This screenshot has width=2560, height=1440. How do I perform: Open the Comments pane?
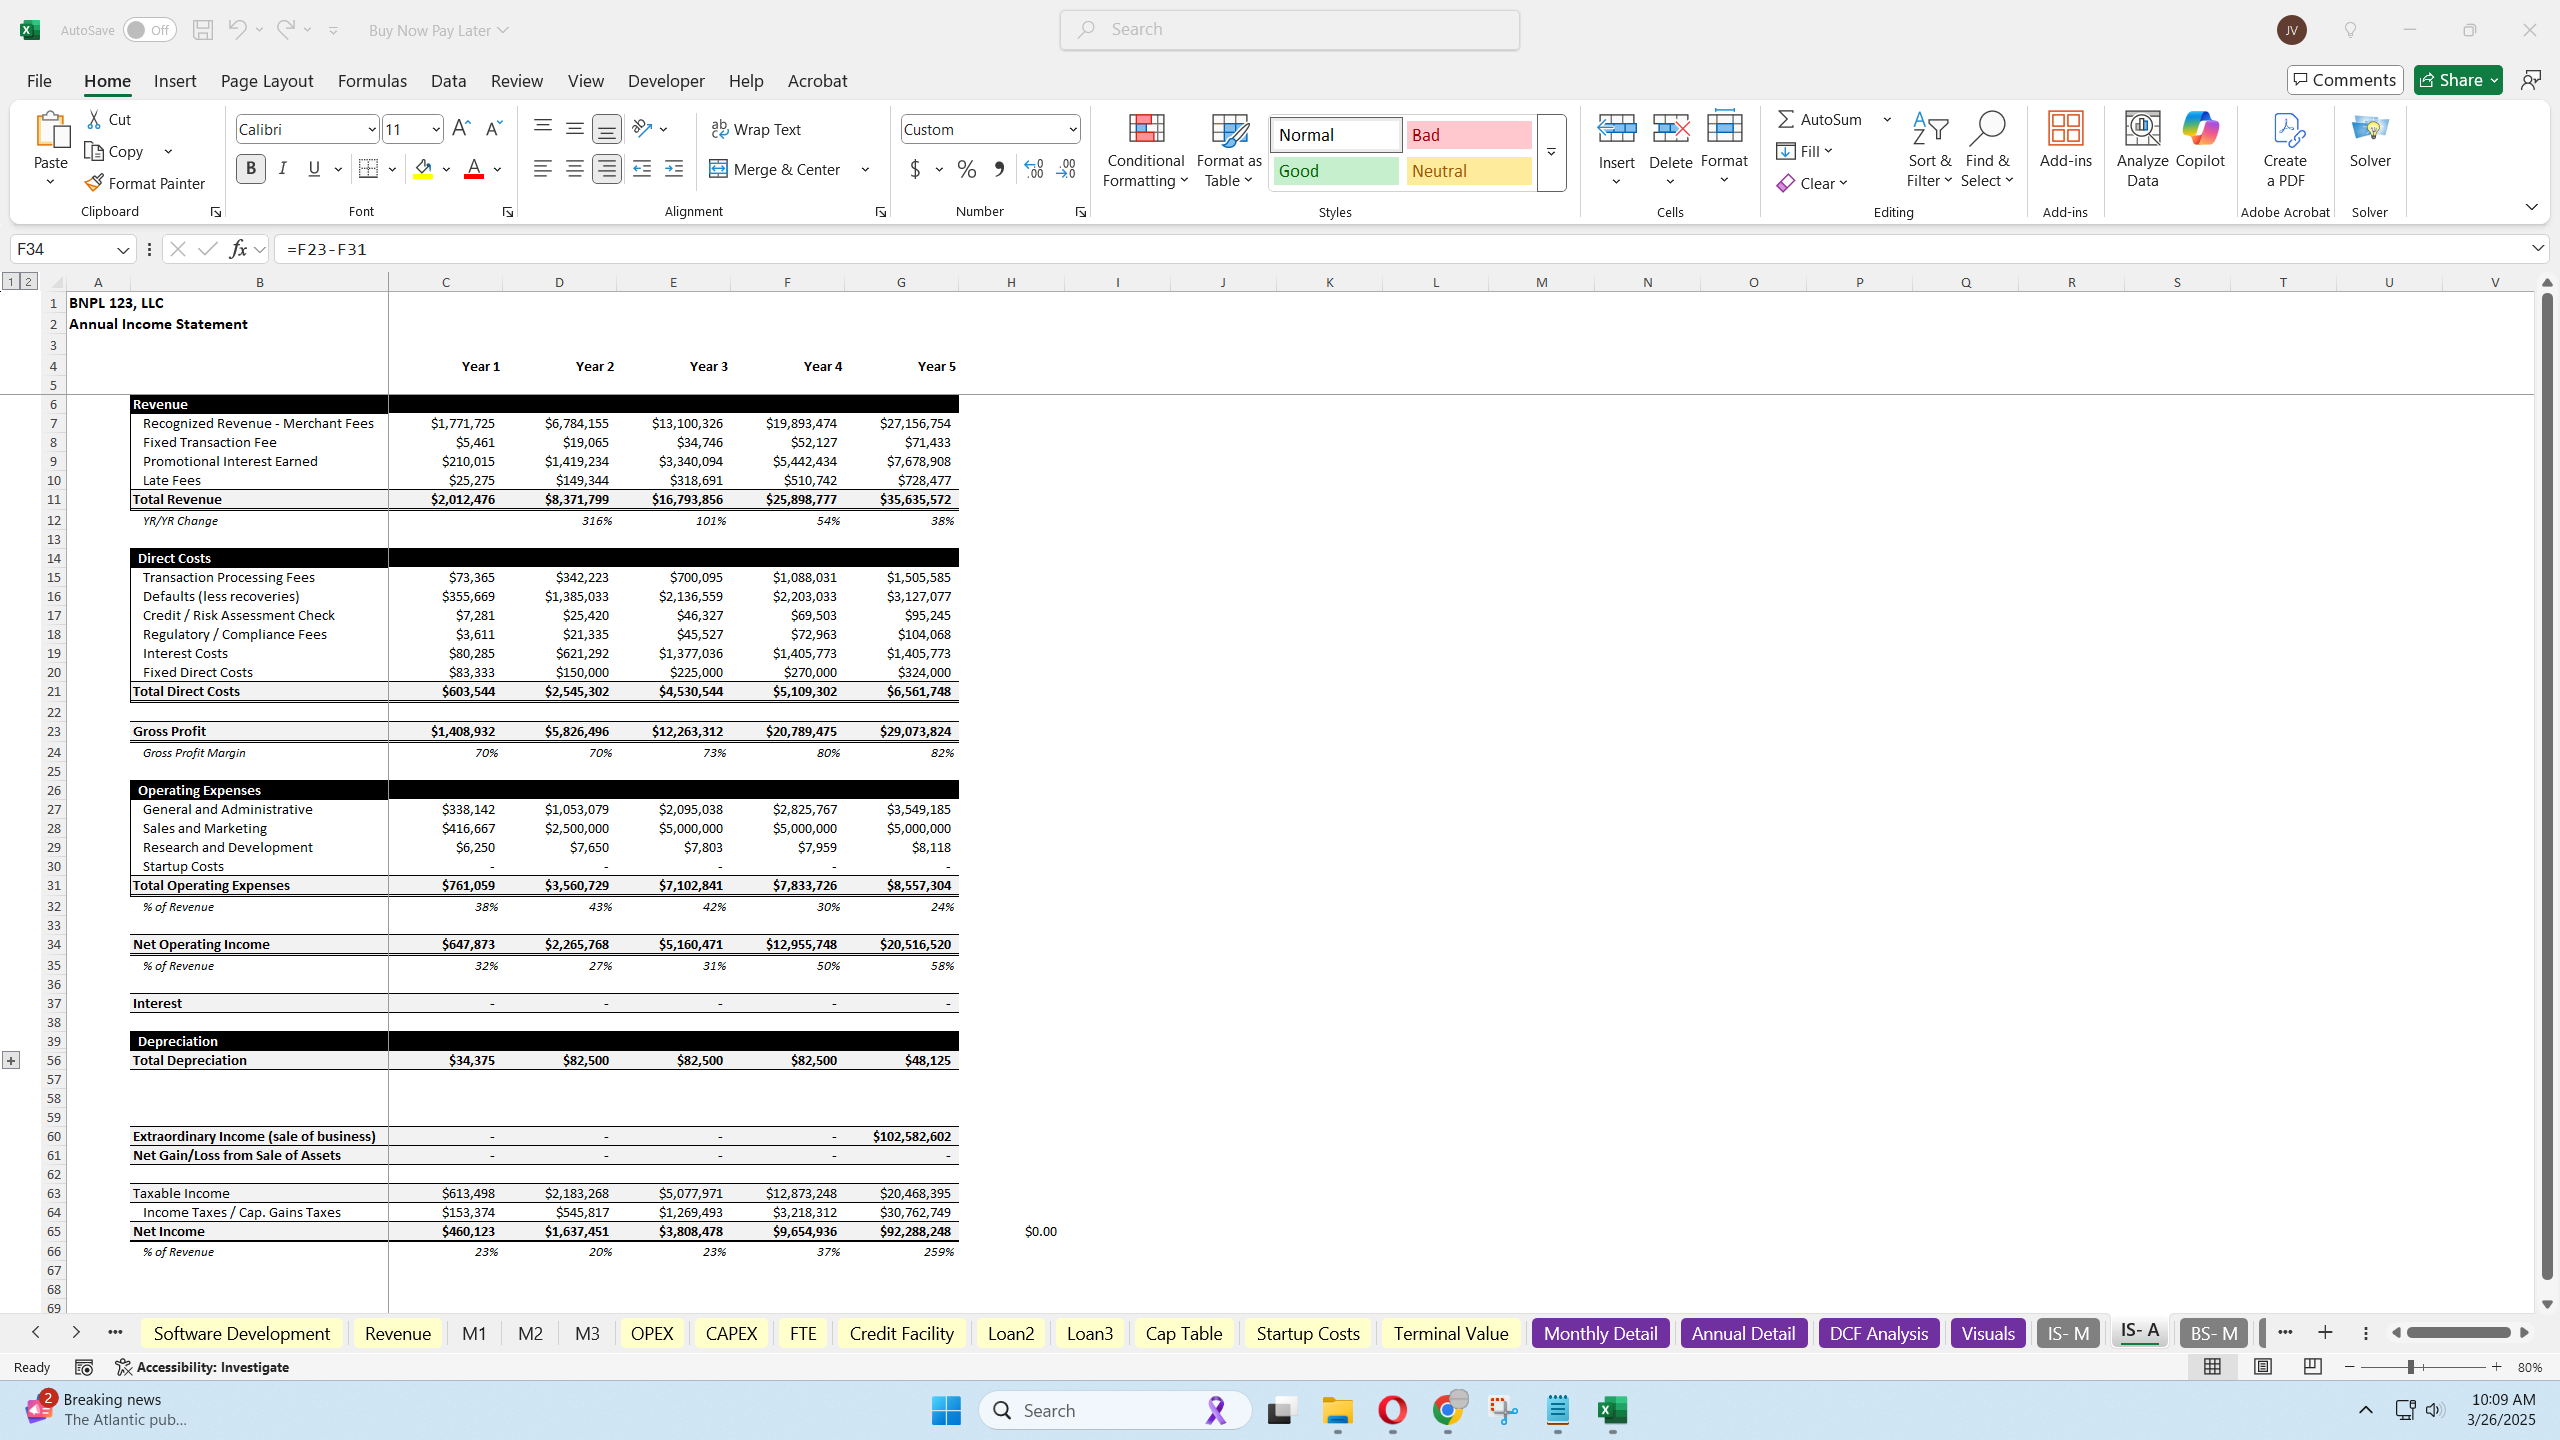coord(2344,79)
